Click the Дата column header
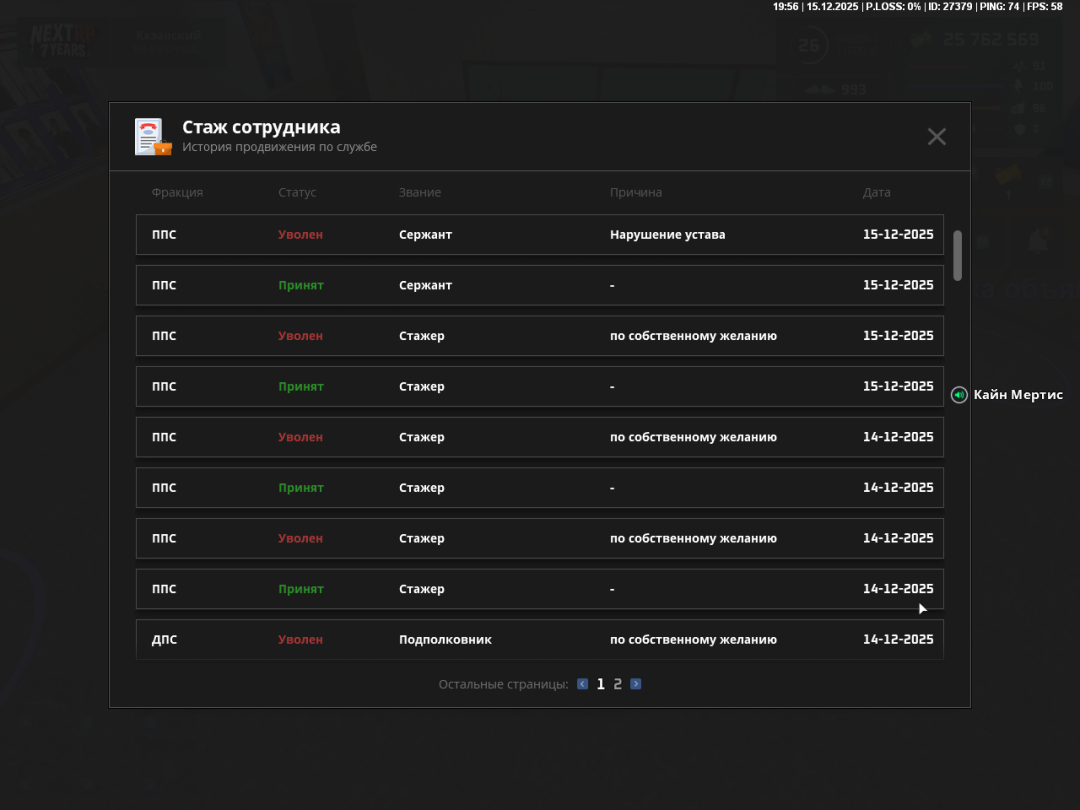Screen dimensions: 1080x810 (876, 193)
